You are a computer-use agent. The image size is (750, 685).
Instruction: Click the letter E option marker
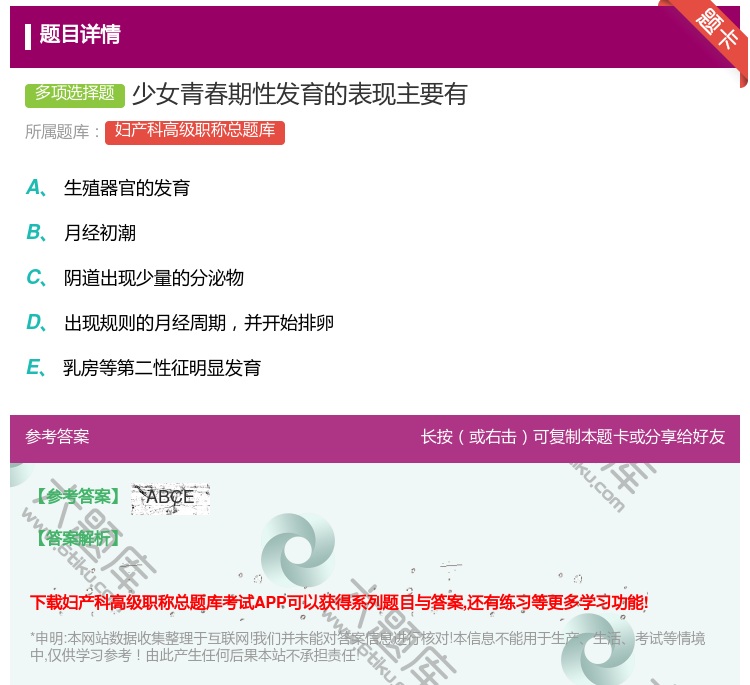[x=36, y=368]
